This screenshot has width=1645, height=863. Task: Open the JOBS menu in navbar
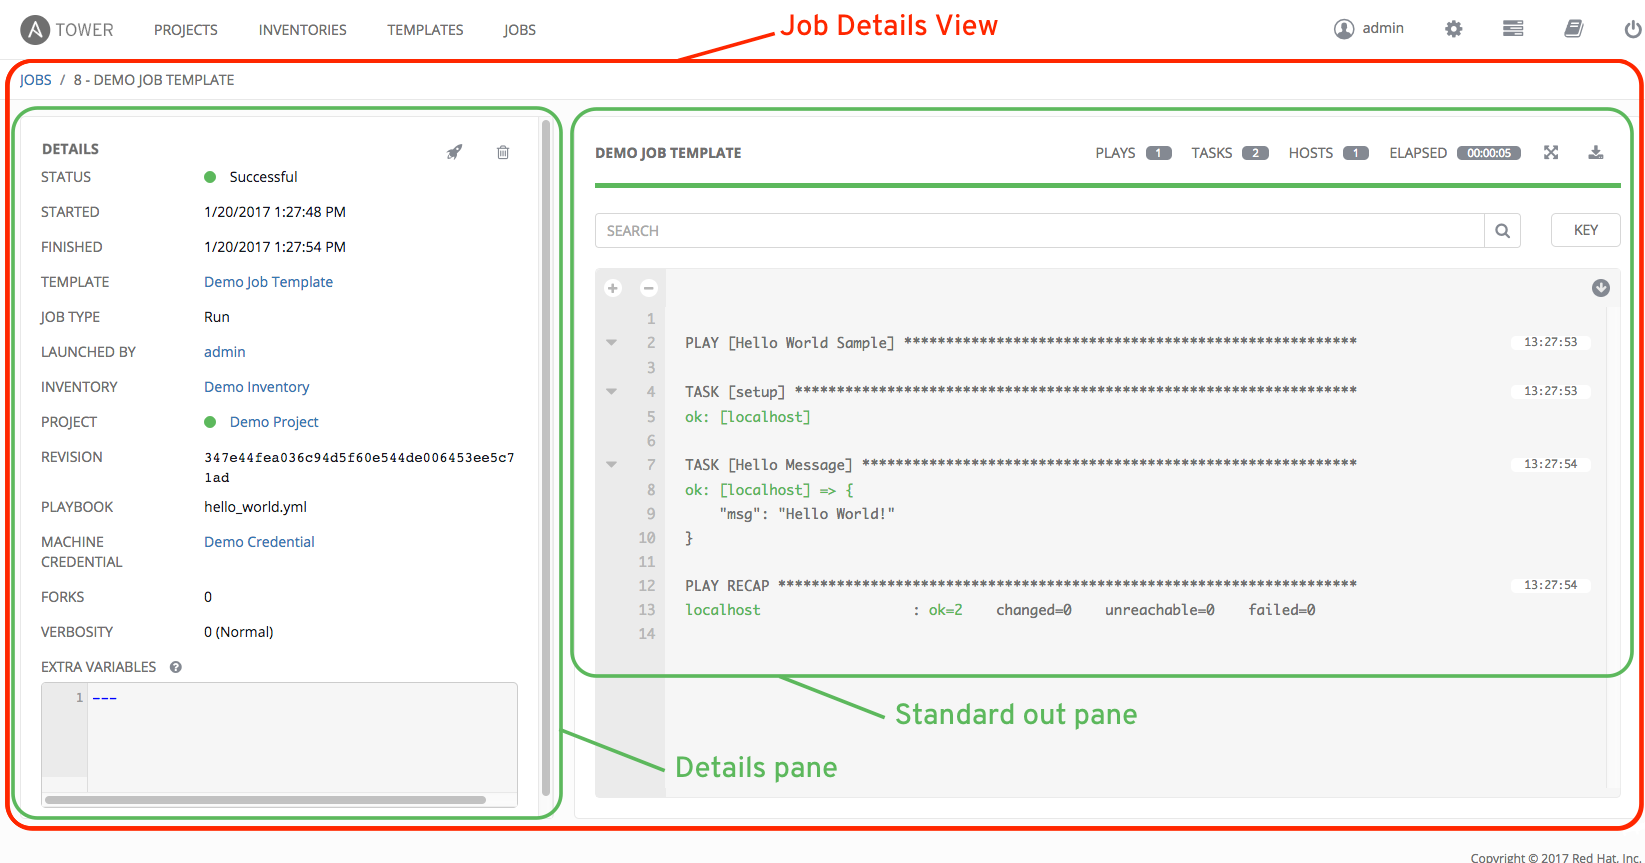pyautogui.click(x=520, y=30)
